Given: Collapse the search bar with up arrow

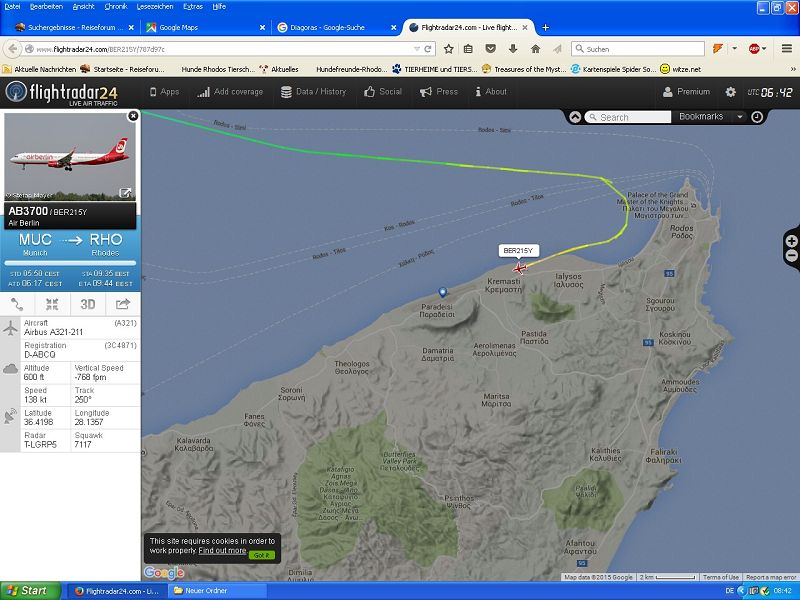Looking at the screenshot, I should (575, 117).
